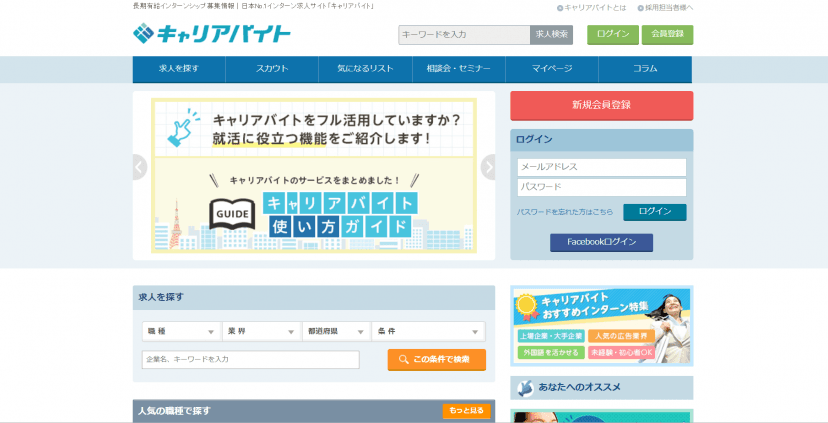Click the メールアドレス input field
The image size is (828, 423).
[601, 167]
